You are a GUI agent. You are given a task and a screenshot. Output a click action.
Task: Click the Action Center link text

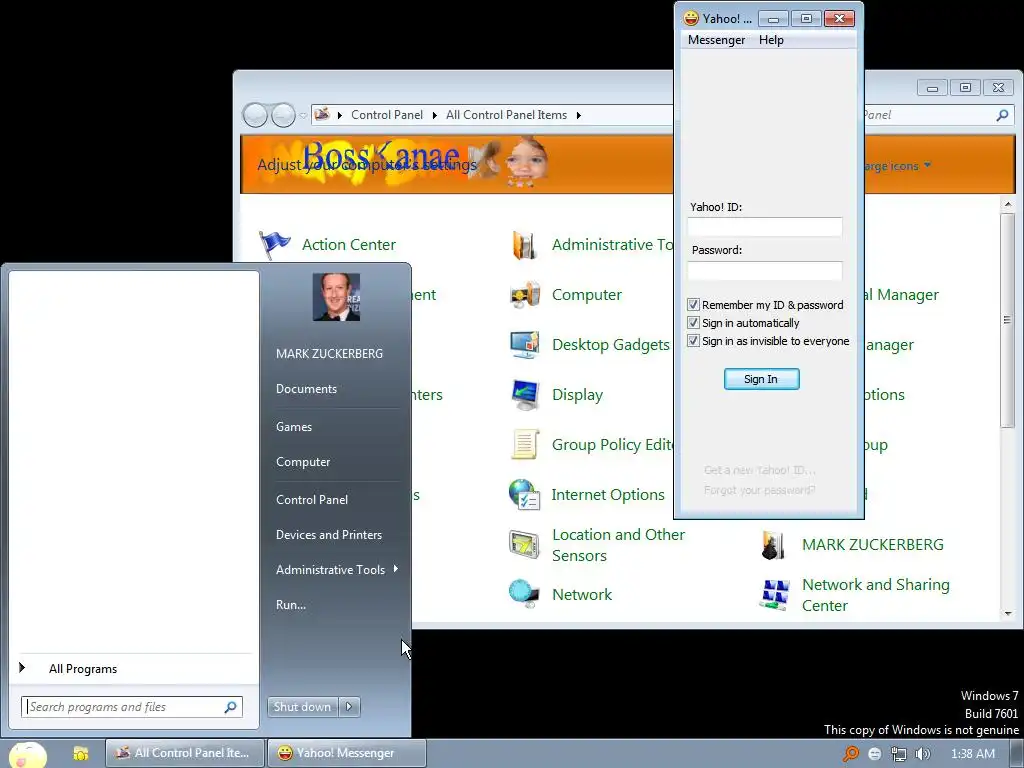pos(349,245)
